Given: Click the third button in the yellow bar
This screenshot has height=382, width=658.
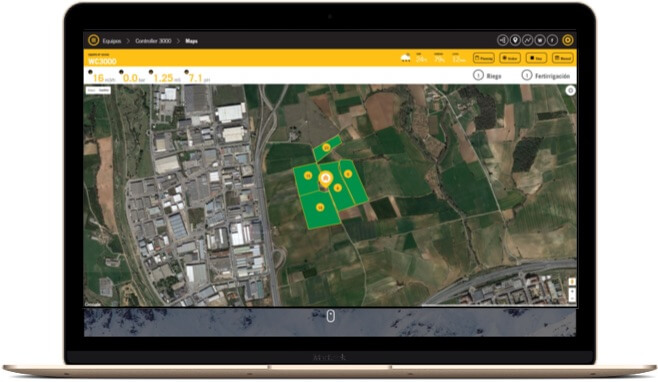Looking at the screenshot, I should pyautogui.click(x=536, y=58).
